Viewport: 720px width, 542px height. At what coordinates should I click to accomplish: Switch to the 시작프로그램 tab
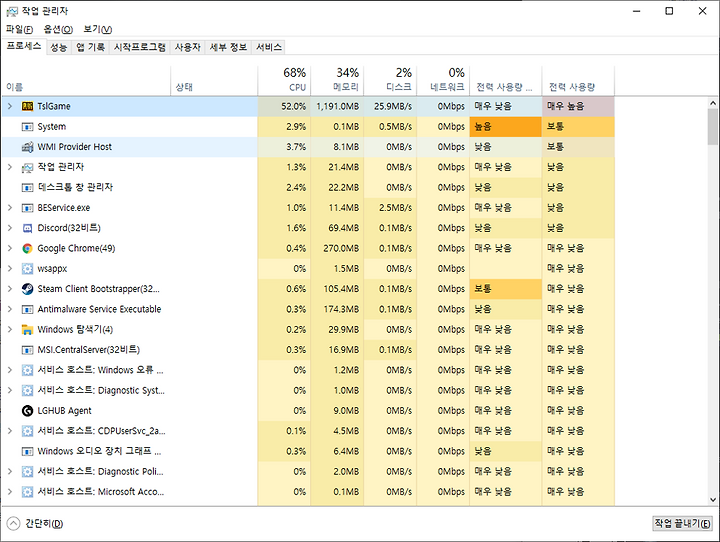[x=140, y=47]
